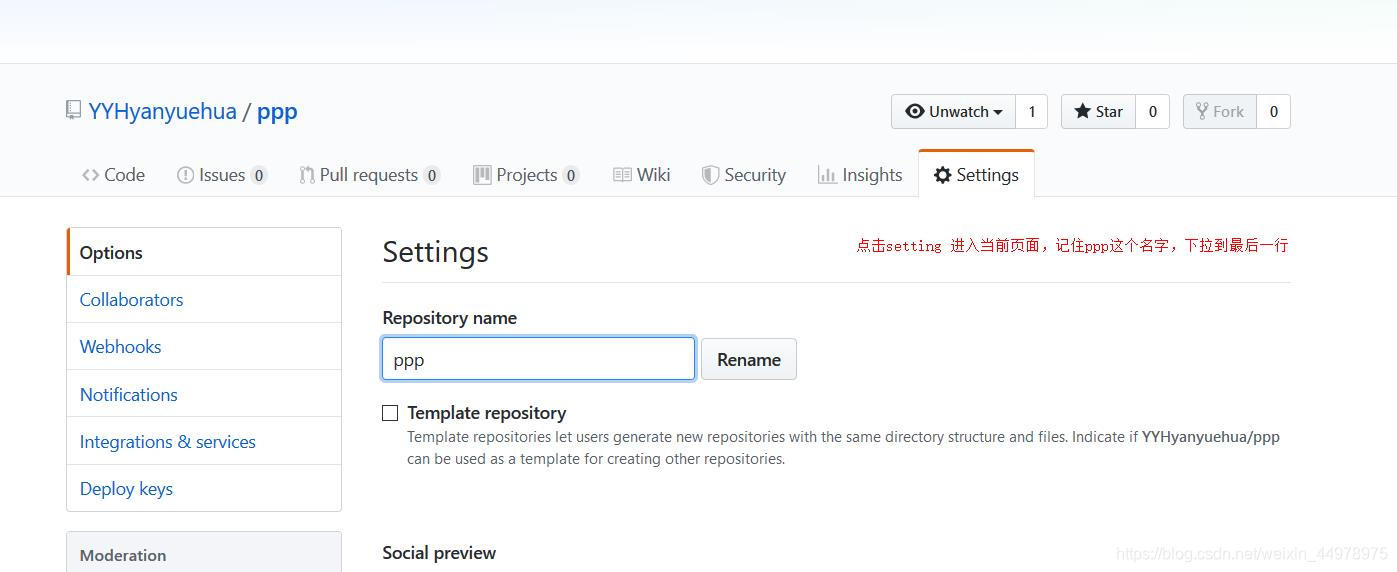Star the repository

(x=1098, y=112)
